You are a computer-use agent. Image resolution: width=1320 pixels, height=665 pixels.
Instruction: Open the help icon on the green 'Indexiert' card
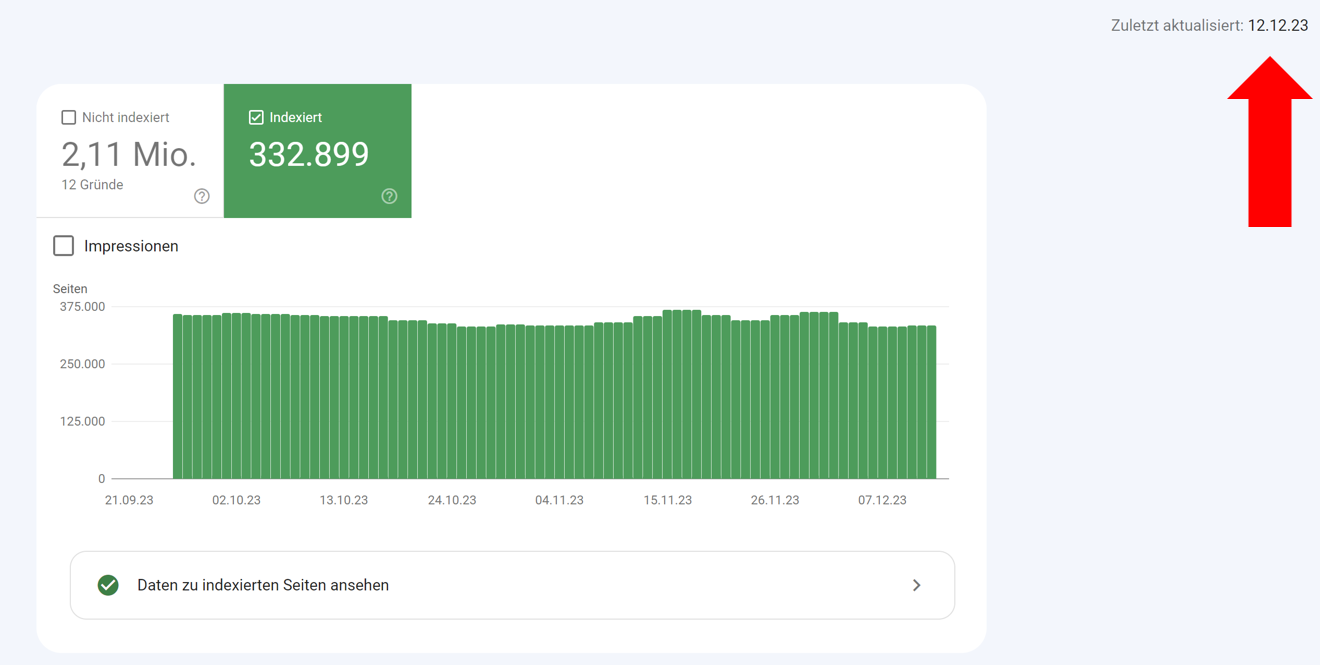[x=389, y=196]
